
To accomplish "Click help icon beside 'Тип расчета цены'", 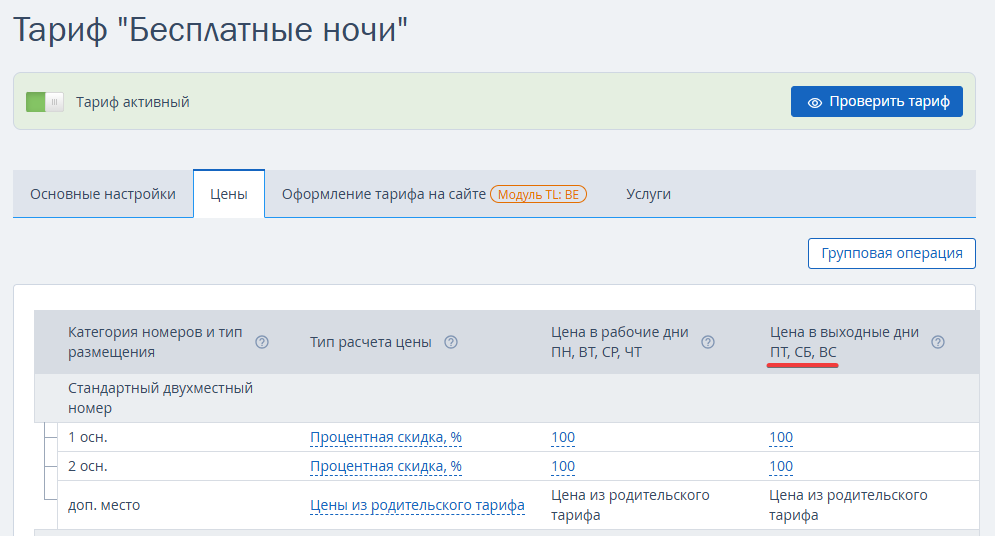I will click(451, 342).
